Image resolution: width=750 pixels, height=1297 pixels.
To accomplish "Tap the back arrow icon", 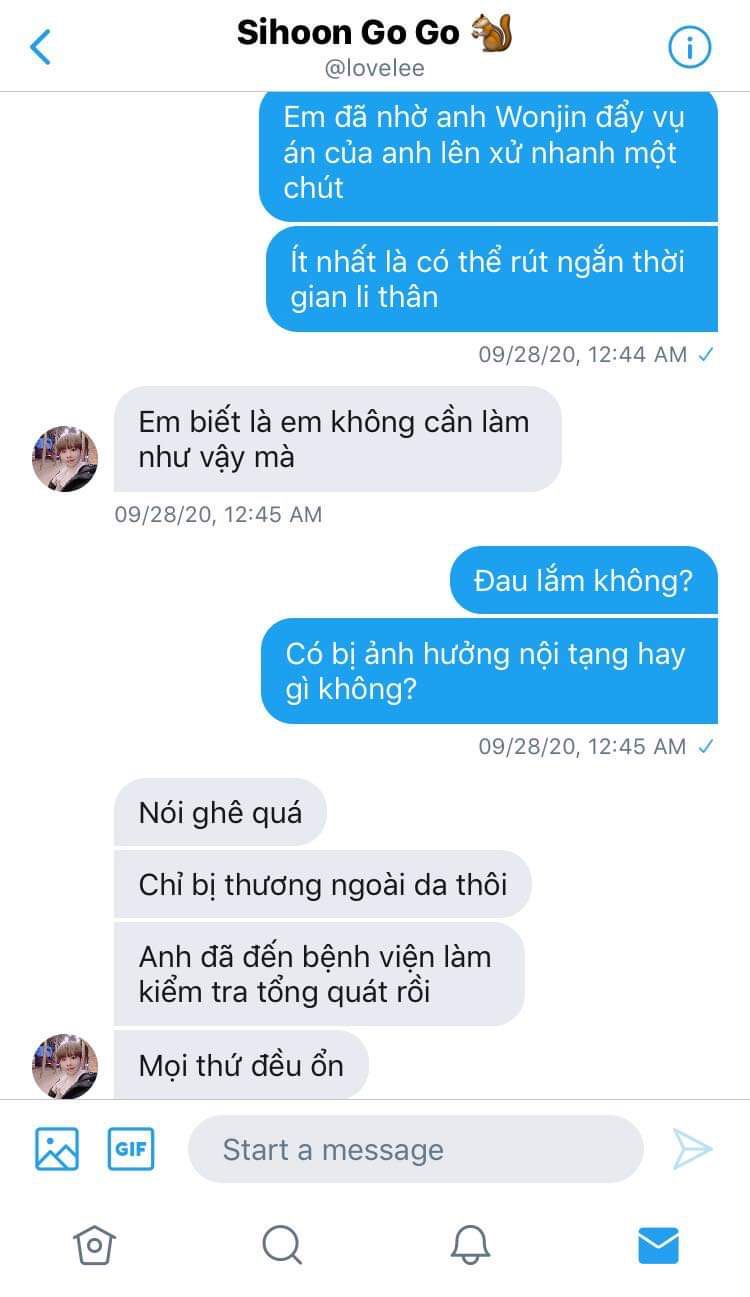I will pyautogui.click(x=40, y=46).
